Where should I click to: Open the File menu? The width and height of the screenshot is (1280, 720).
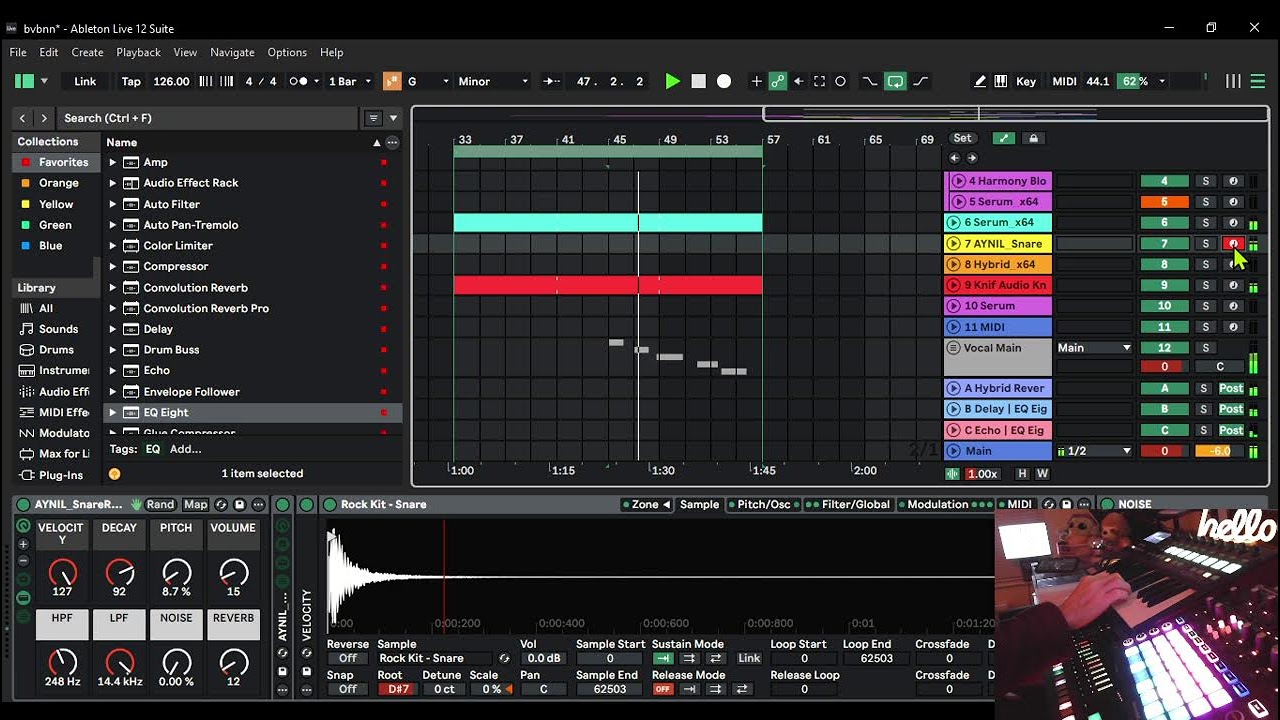[18, 52]
